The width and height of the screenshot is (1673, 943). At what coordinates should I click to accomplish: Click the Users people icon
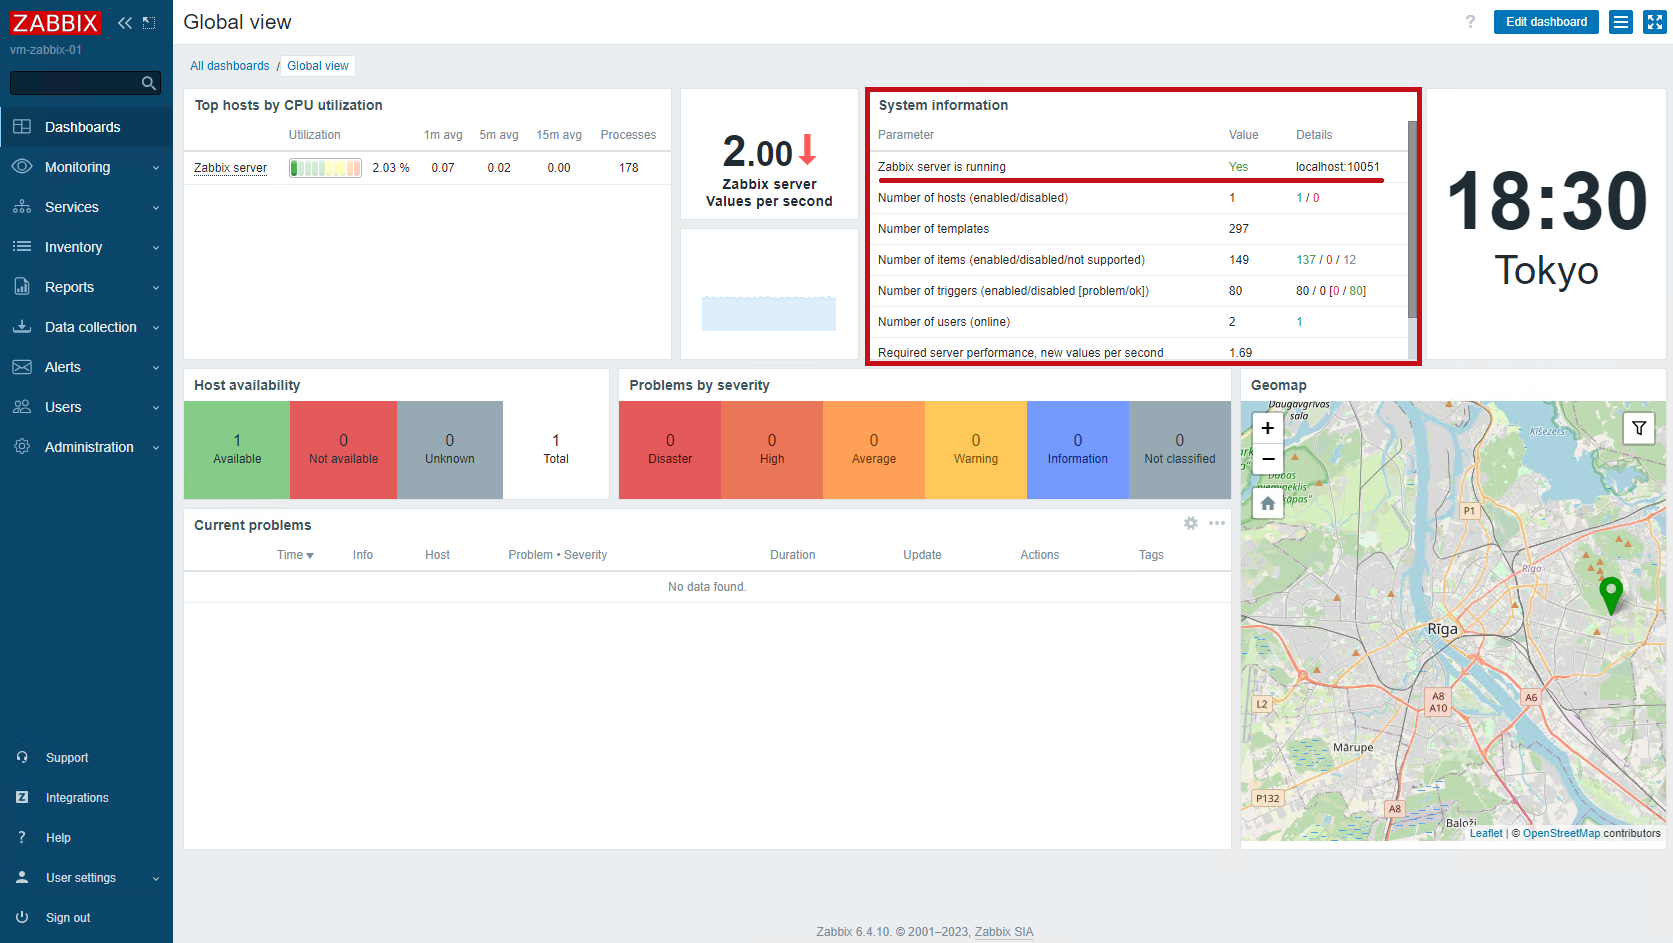tap(22, 407)
